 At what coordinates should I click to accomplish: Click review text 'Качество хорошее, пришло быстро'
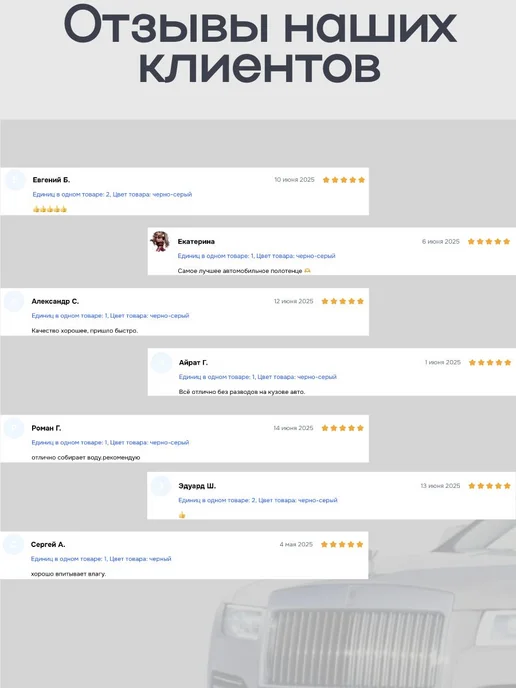tap(85, 331)
